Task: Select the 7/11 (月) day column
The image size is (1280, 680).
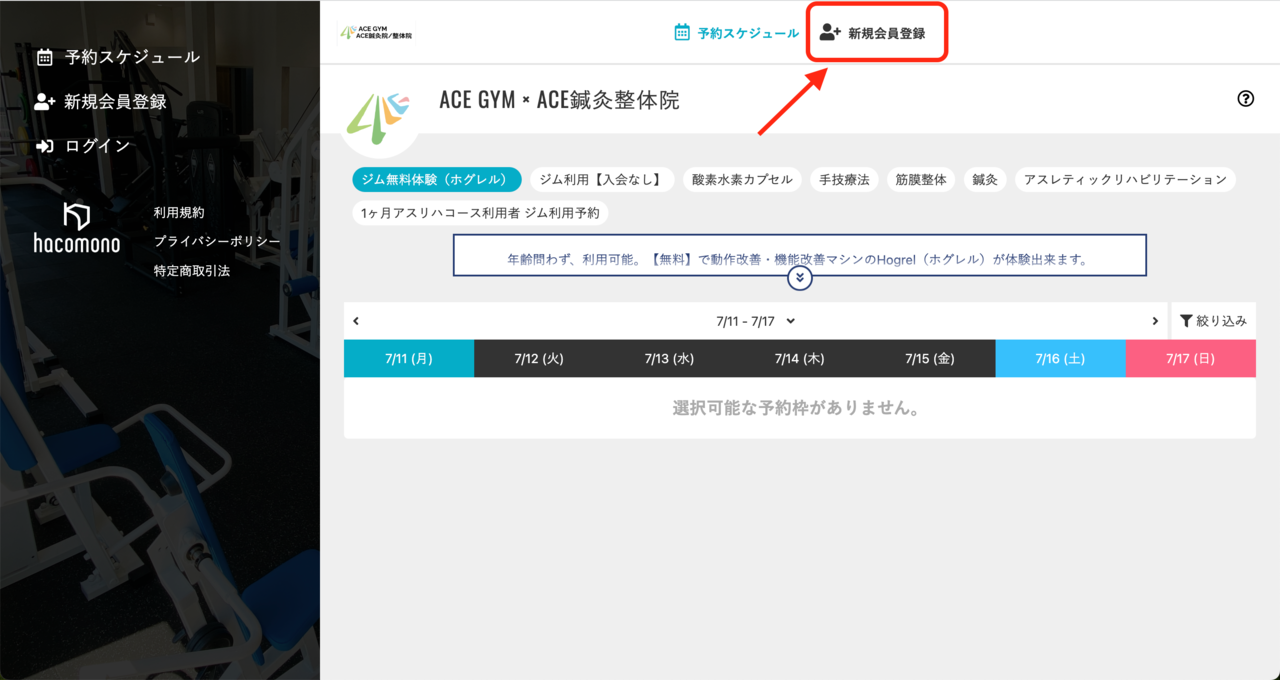Action: tap(409, 359)
